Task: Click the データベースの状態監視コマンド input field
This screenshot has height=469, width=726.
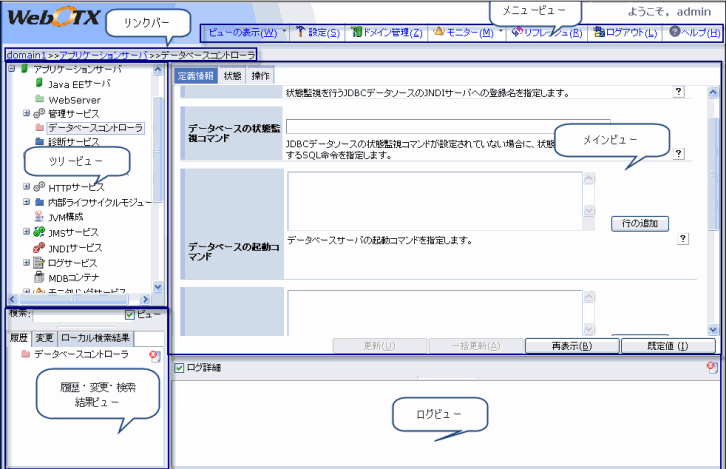Action: point(433,127)
